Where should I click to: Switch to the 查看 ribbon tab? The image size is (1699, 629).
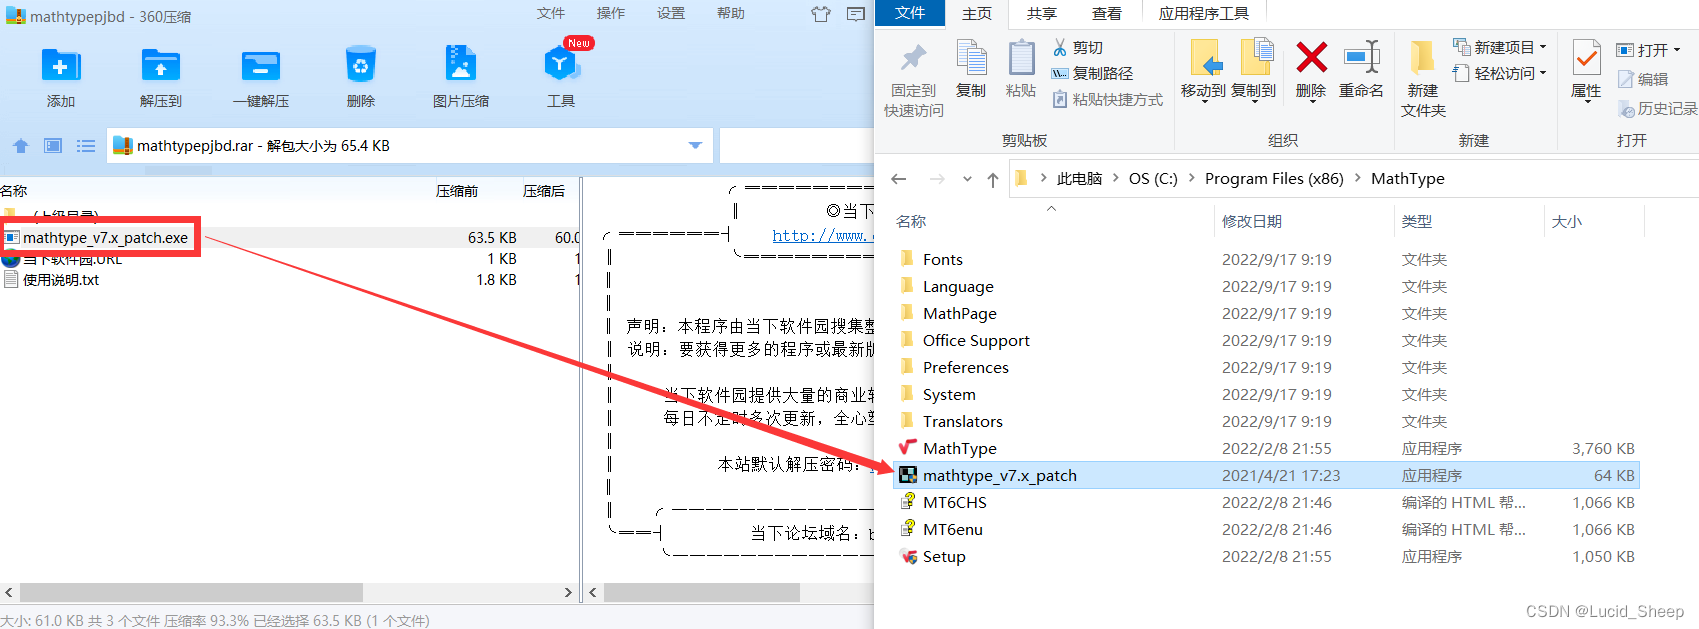(1106, 13)
